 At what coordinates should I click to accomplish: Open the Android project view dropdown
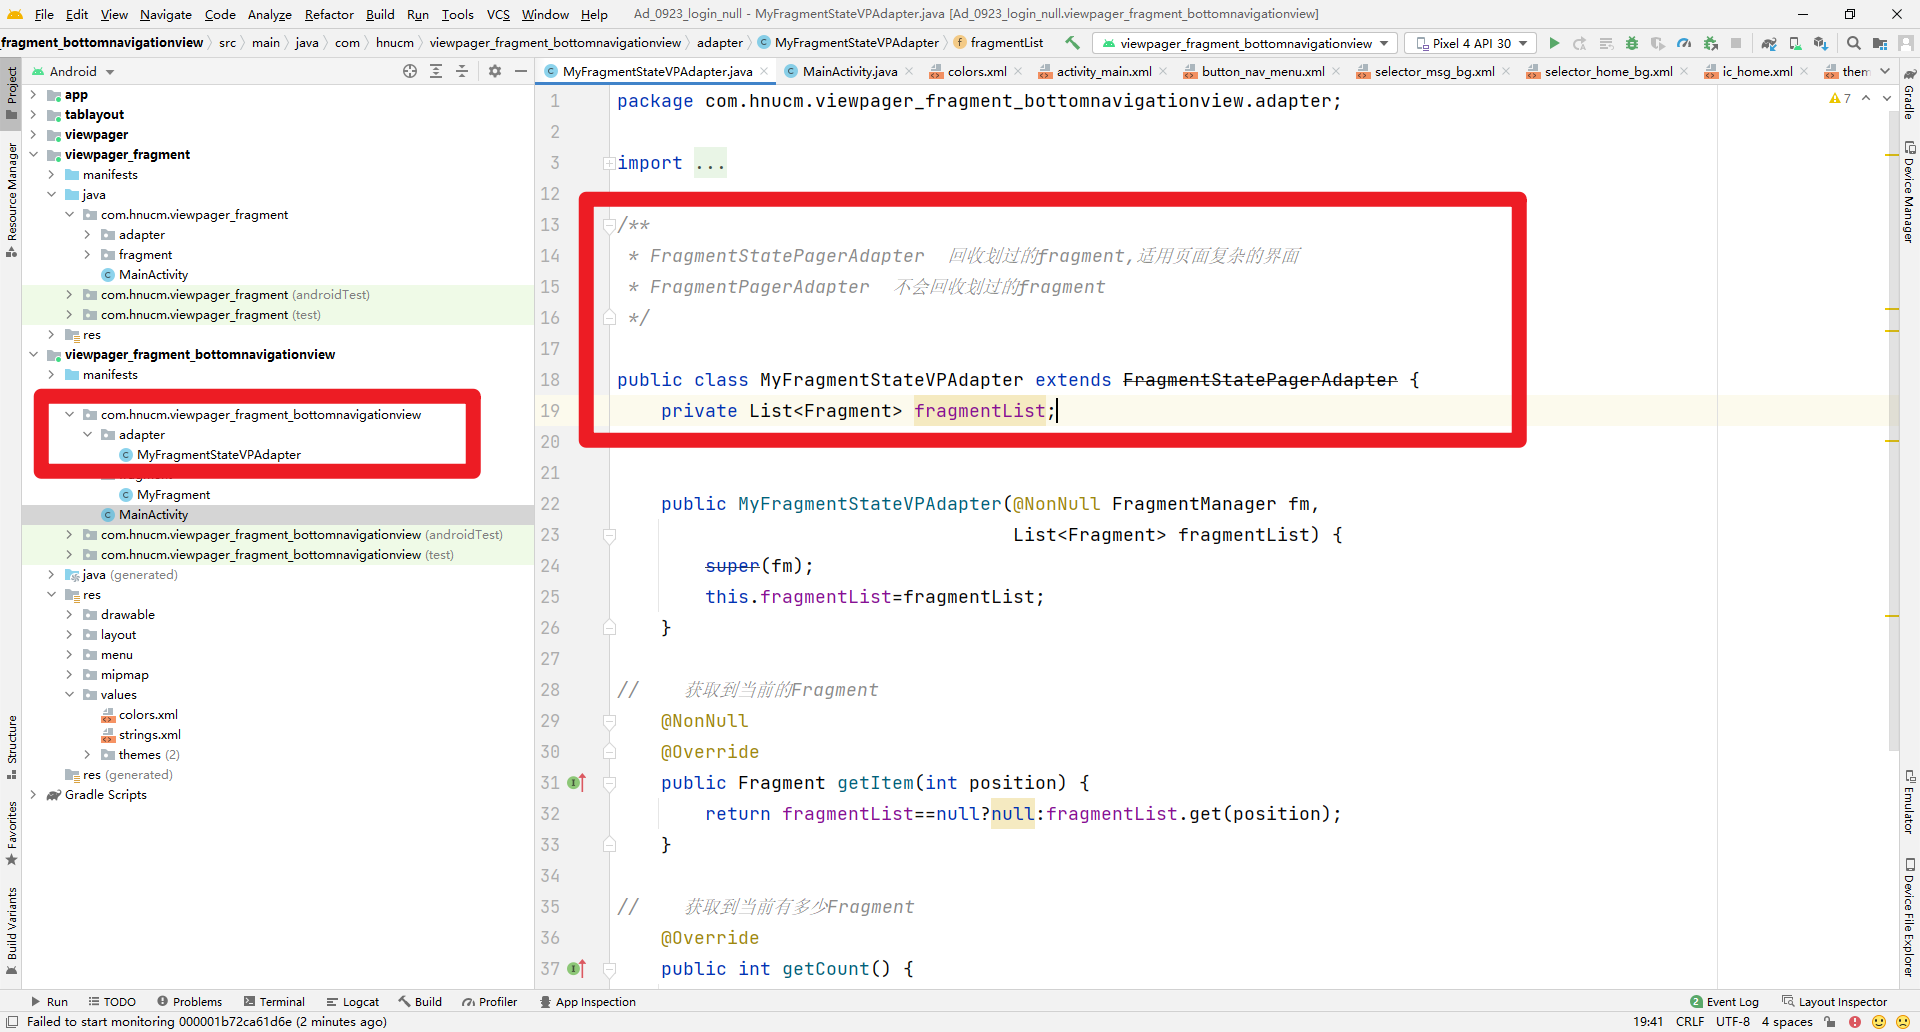point(73,71)
